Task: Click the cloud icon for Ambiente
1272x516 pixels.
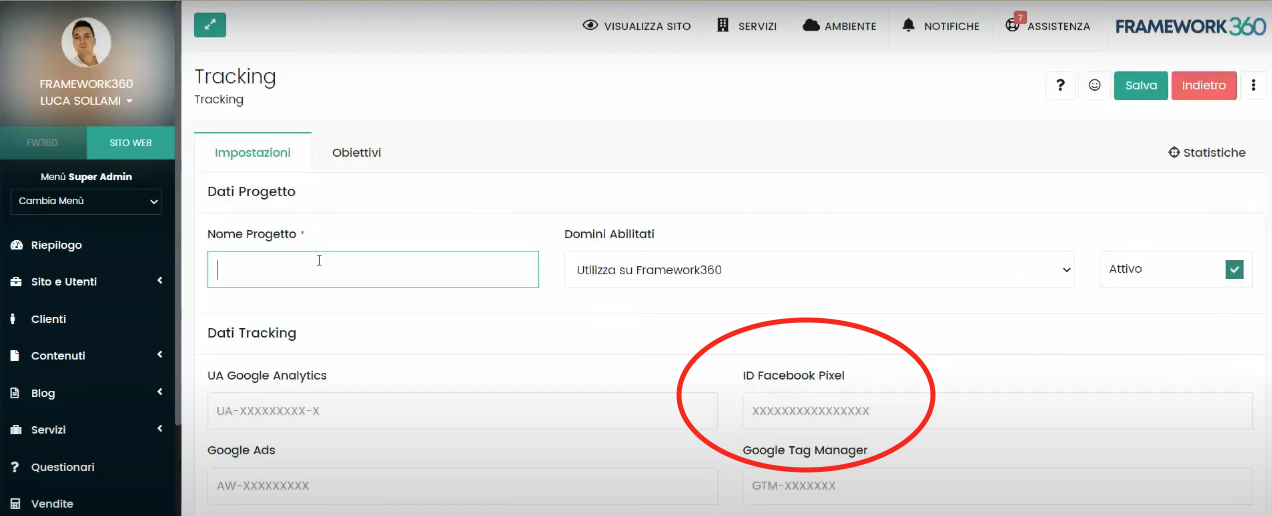Action: [811, 26]
